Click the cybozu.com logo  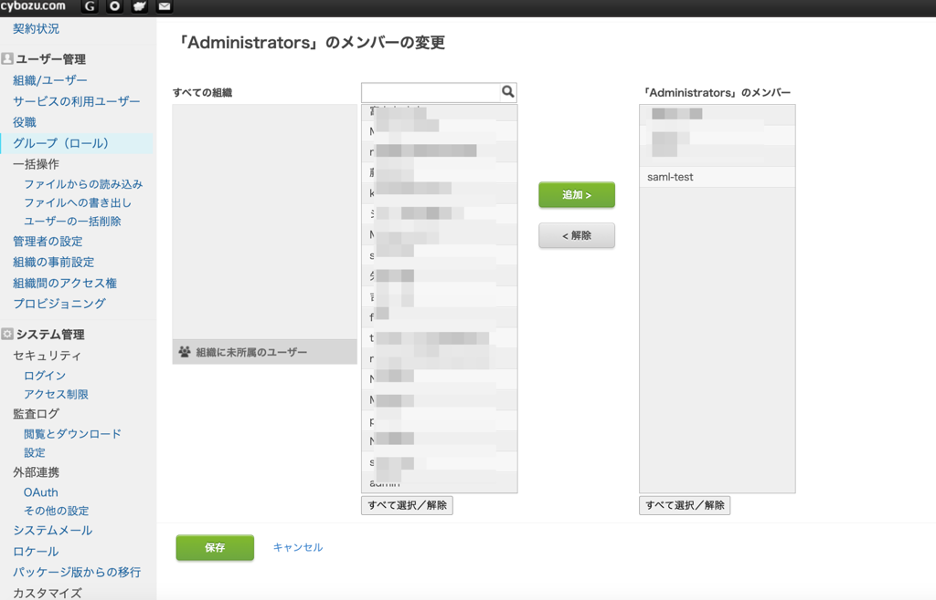[33, 7]
